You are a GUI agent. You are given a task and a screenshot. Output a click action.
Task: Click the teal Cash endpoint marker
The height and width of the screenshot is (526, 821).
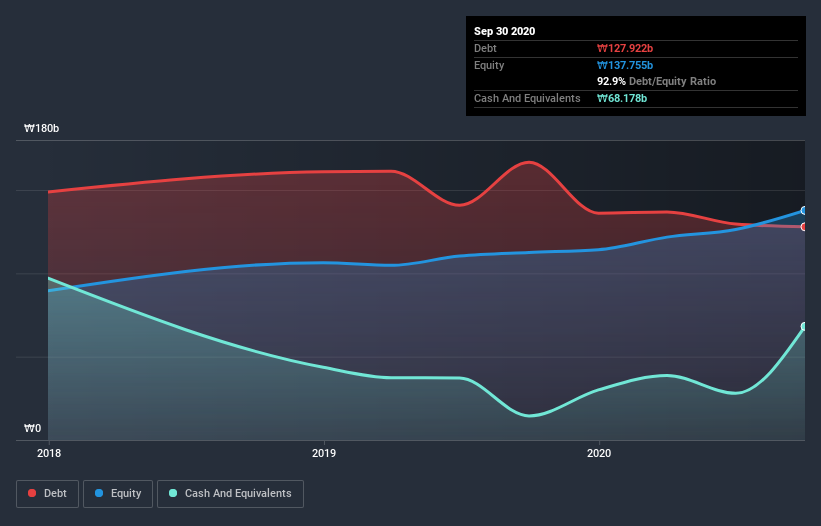coord(804,327)
